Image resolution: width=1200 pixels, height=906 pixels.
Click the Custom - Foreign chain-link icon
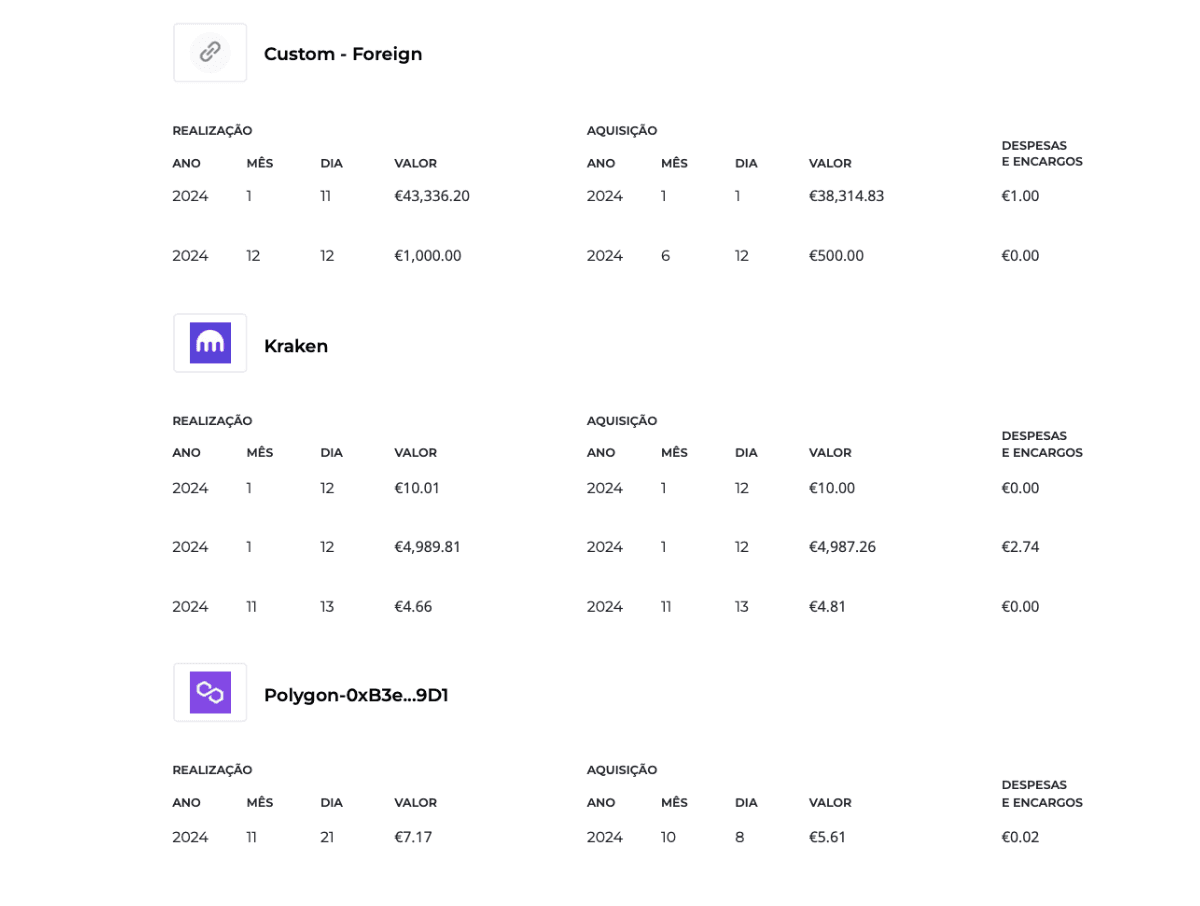pyautogui.click(x=210, y=53)
